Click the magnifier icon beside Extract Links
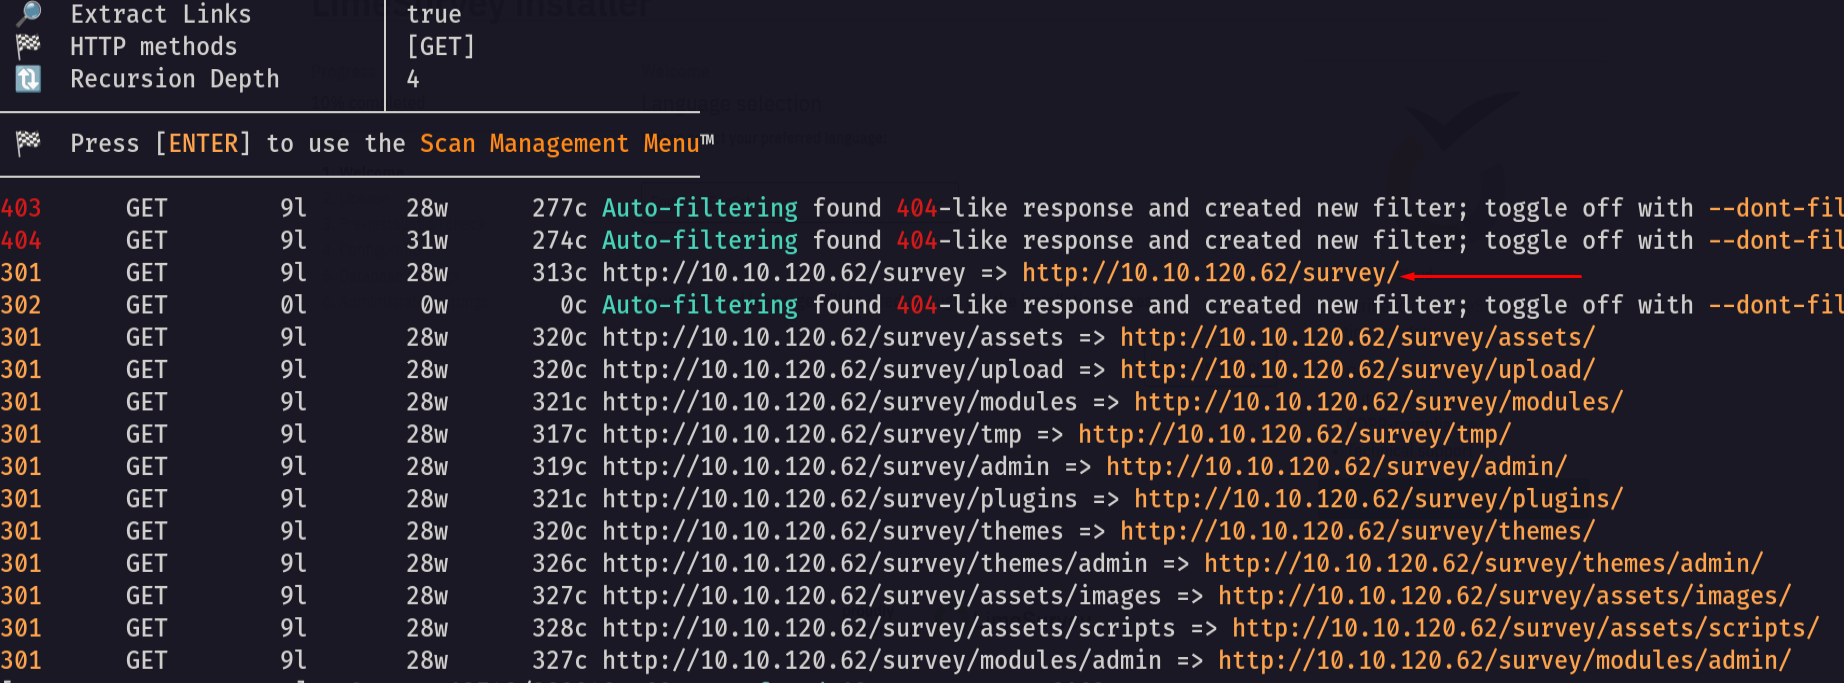The image size is (1844, 683). coord(29,13)
